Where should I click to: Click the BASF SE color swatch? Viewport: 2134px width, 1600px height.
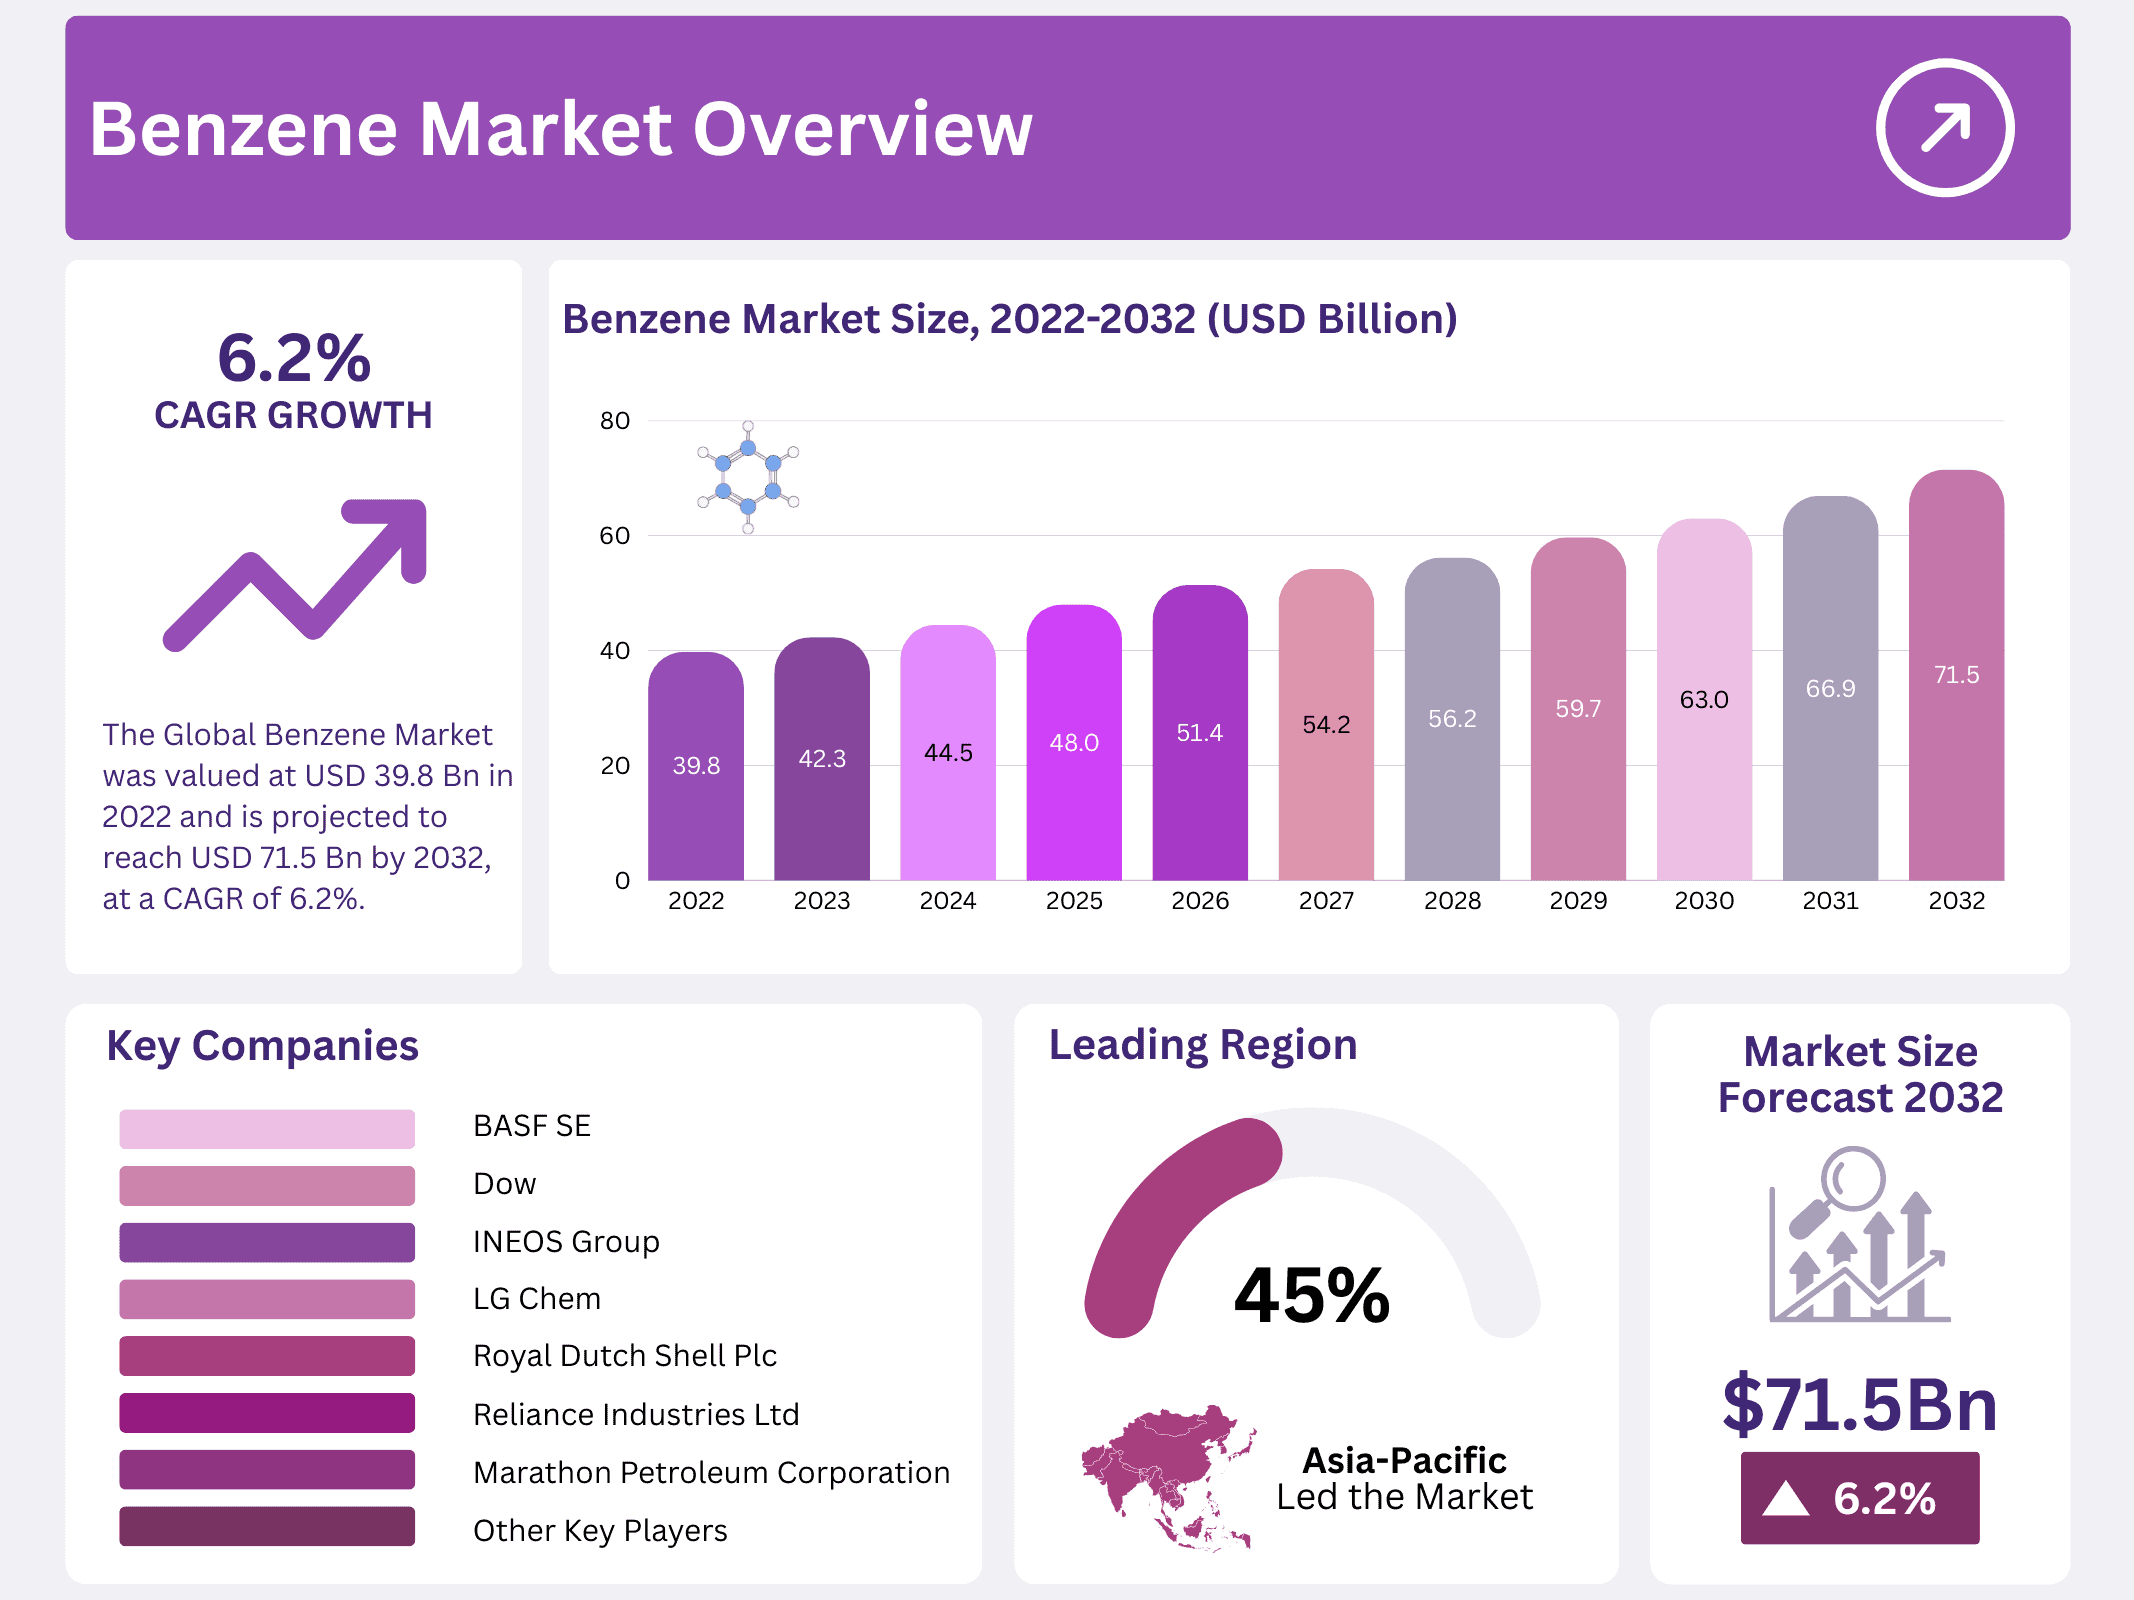(267, 1128)
